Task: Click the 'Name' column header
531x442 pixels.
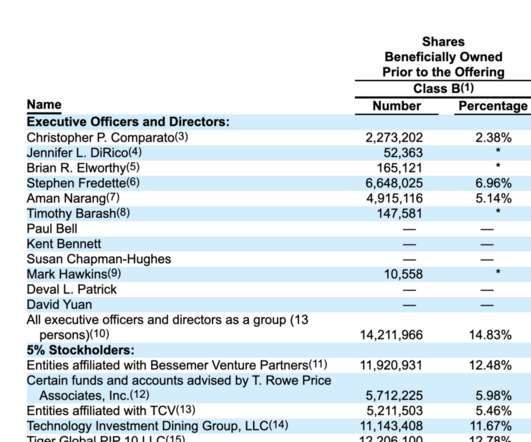Action: [44, 104]
